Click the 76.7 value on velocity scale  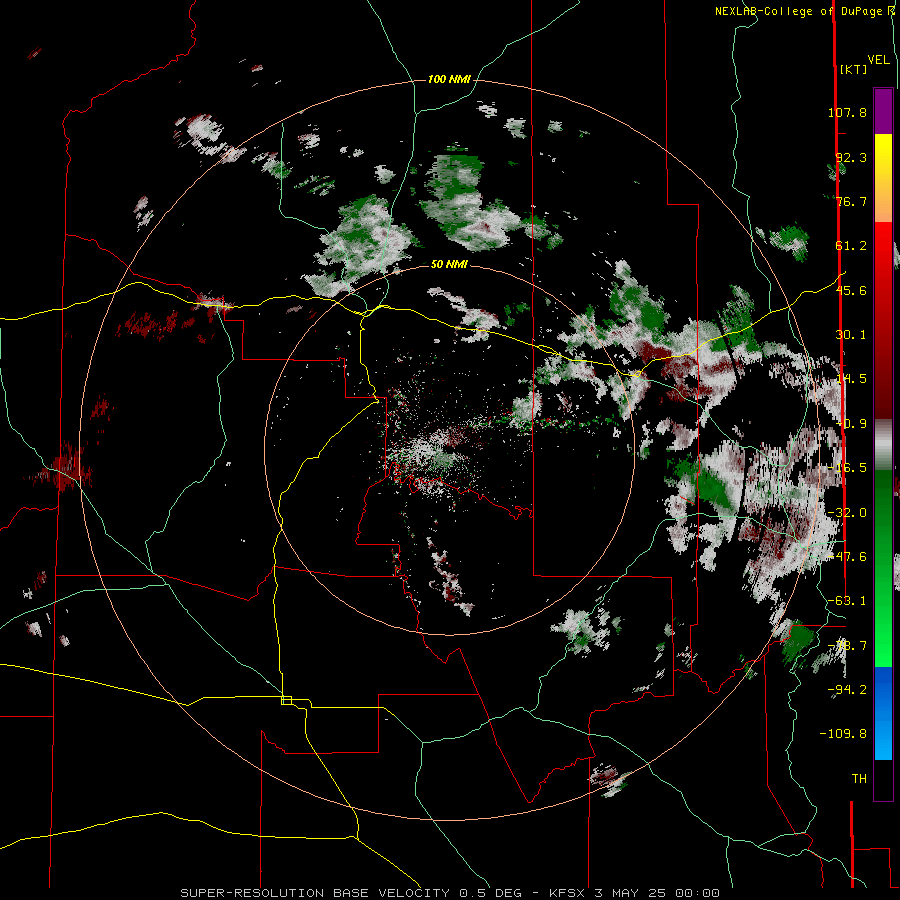pyautogui.click(x=851, y=201)
